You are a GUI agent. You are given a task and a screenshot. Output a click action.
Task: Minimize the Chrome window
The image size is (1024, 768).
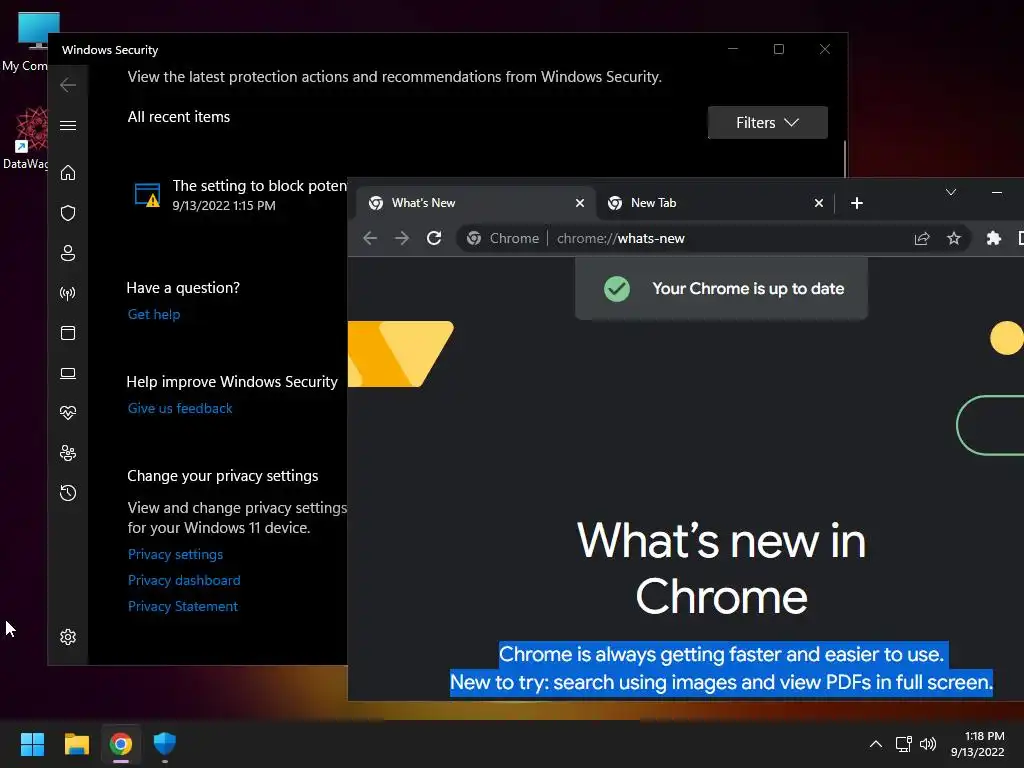pyautogui.click(x=997, y=192)
